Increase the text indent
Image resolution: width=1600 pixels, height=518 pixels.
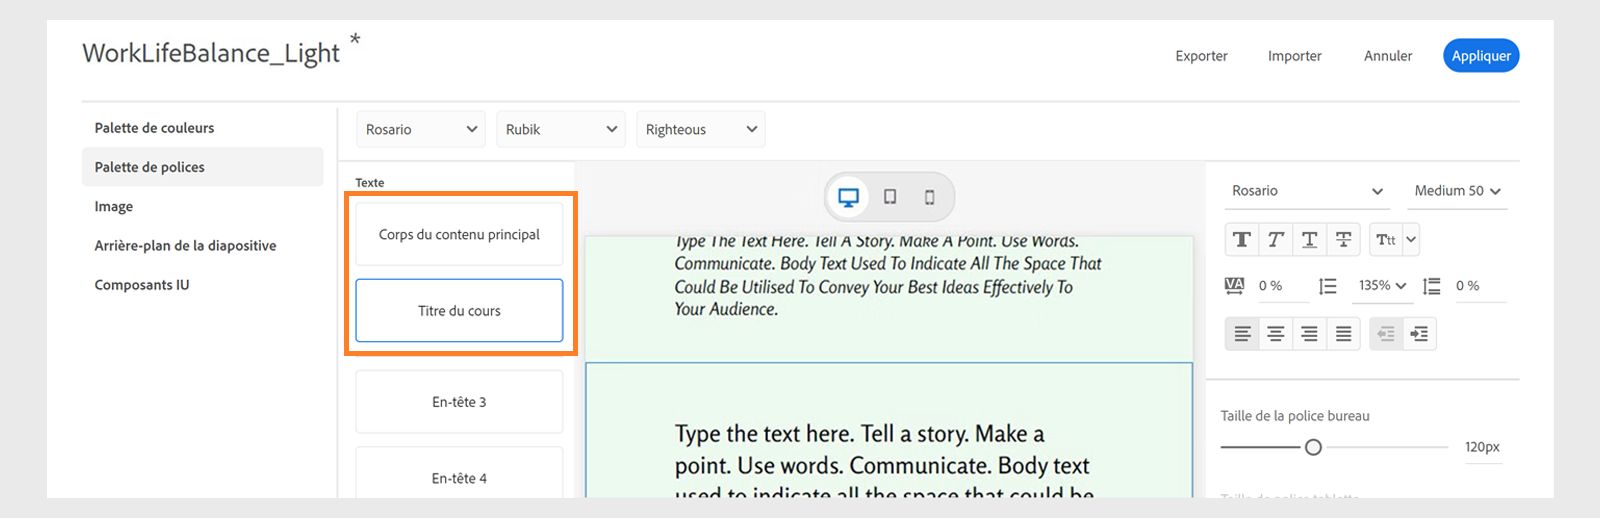click(x=1419, y=334)
